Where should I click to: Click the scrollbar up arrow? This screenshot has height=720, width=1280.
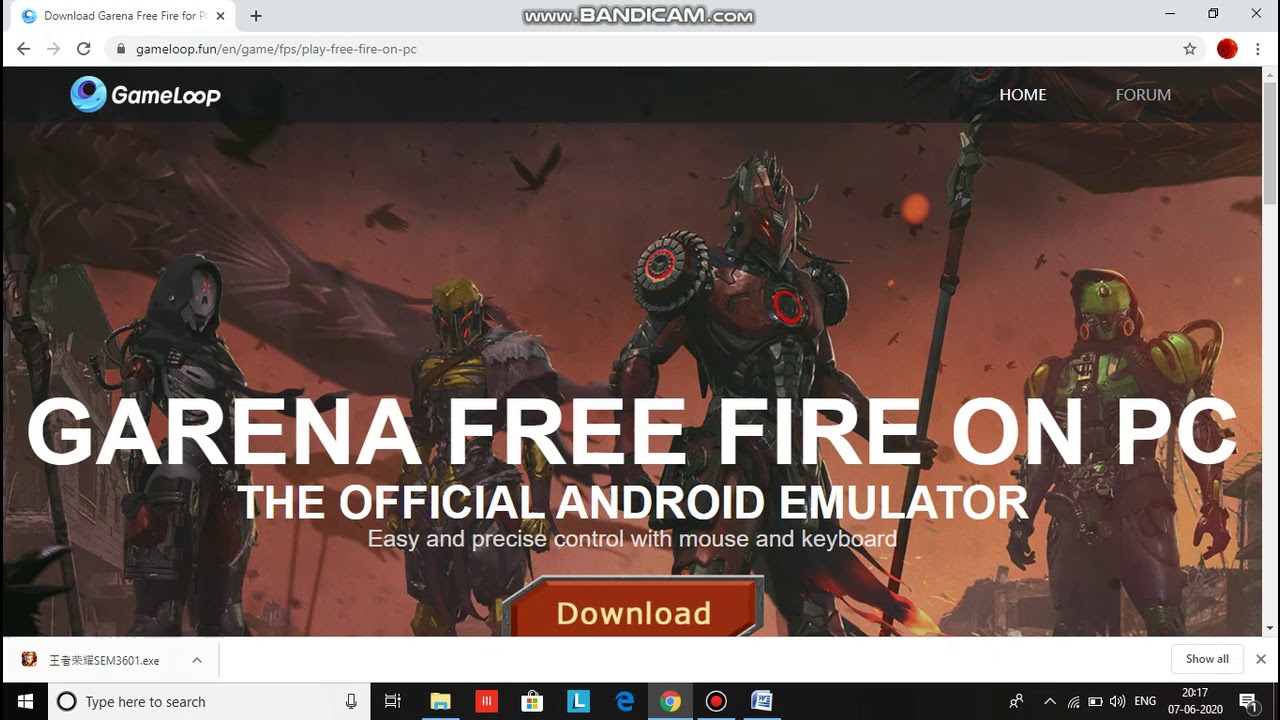[x=1270, y=76]
